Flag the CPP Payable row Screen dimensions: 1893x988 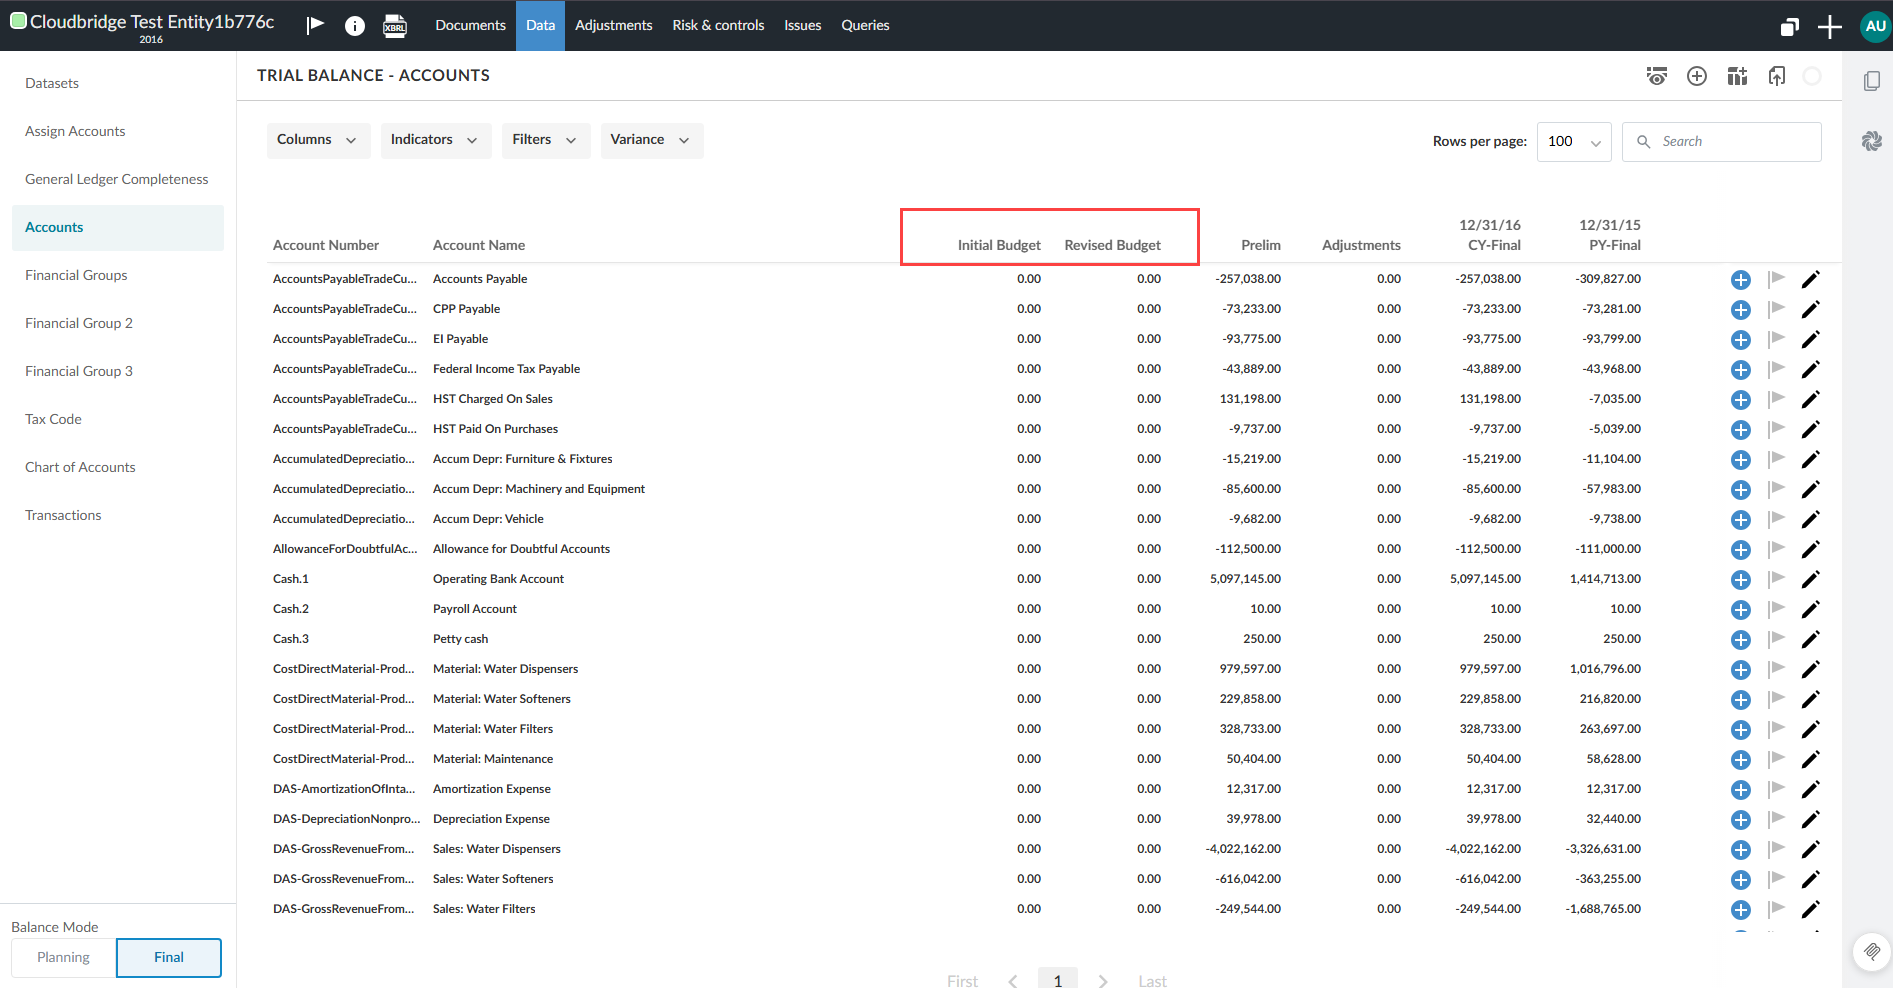pos(1776,309)
